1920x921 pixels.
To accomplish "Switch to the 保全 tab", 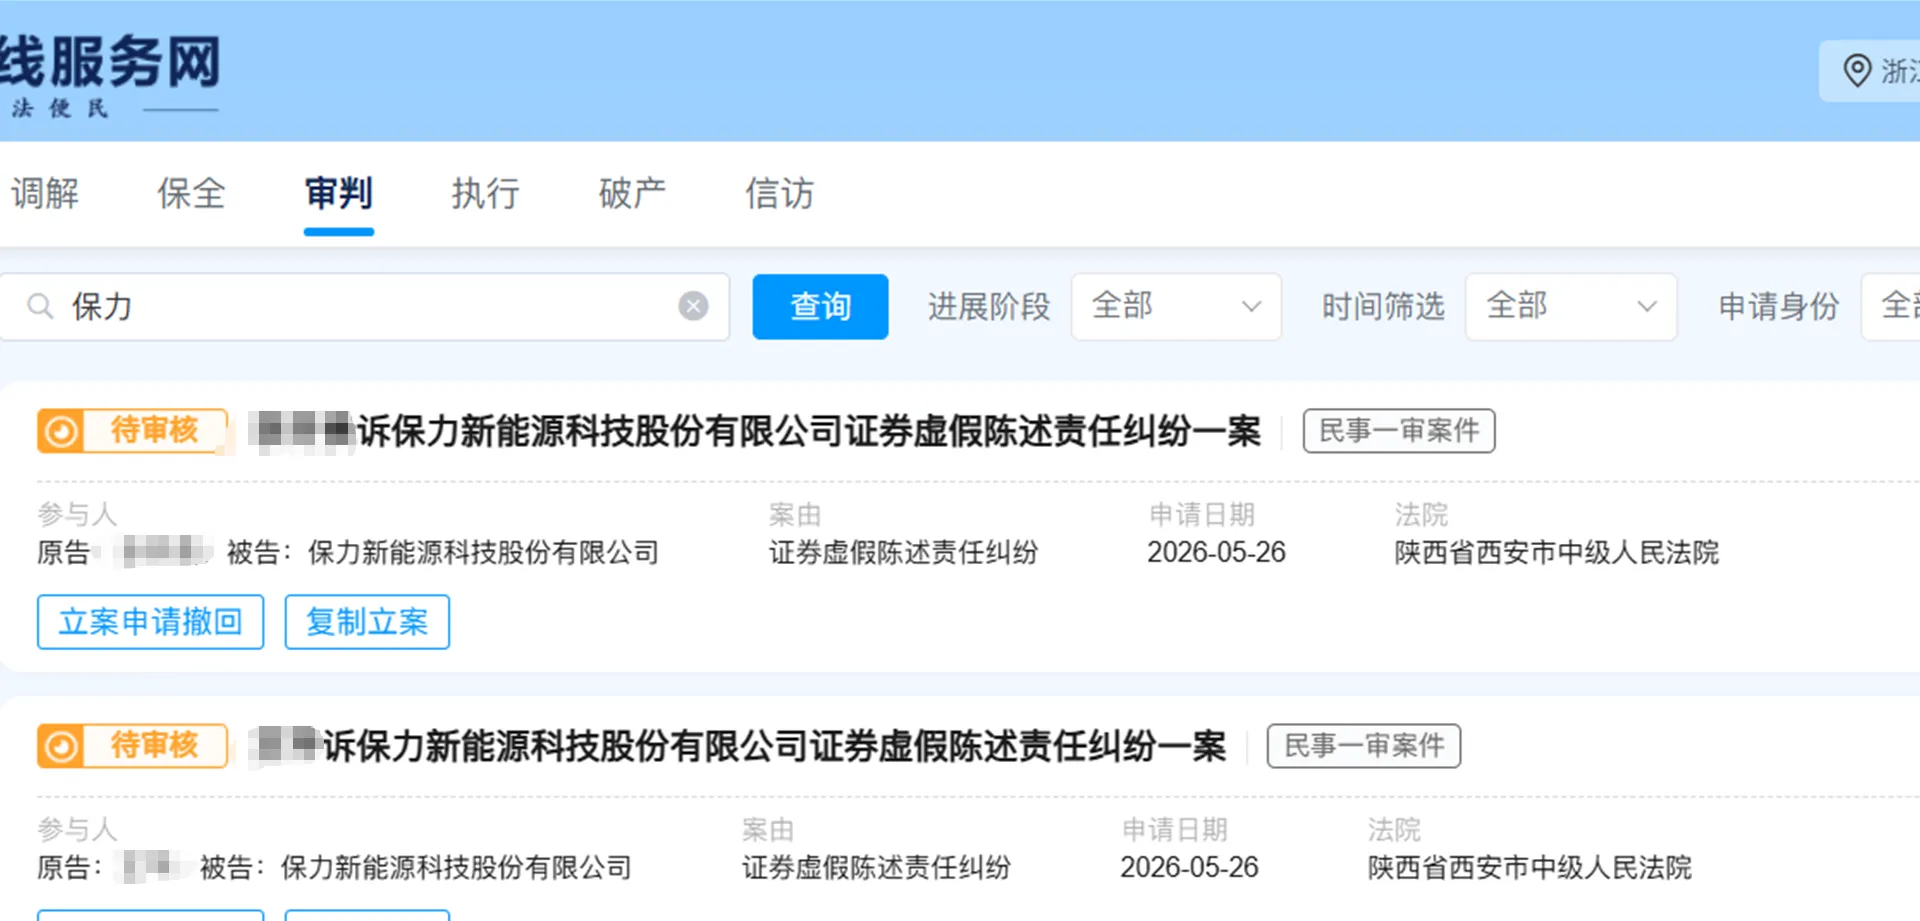I will [x=191, y=193].
